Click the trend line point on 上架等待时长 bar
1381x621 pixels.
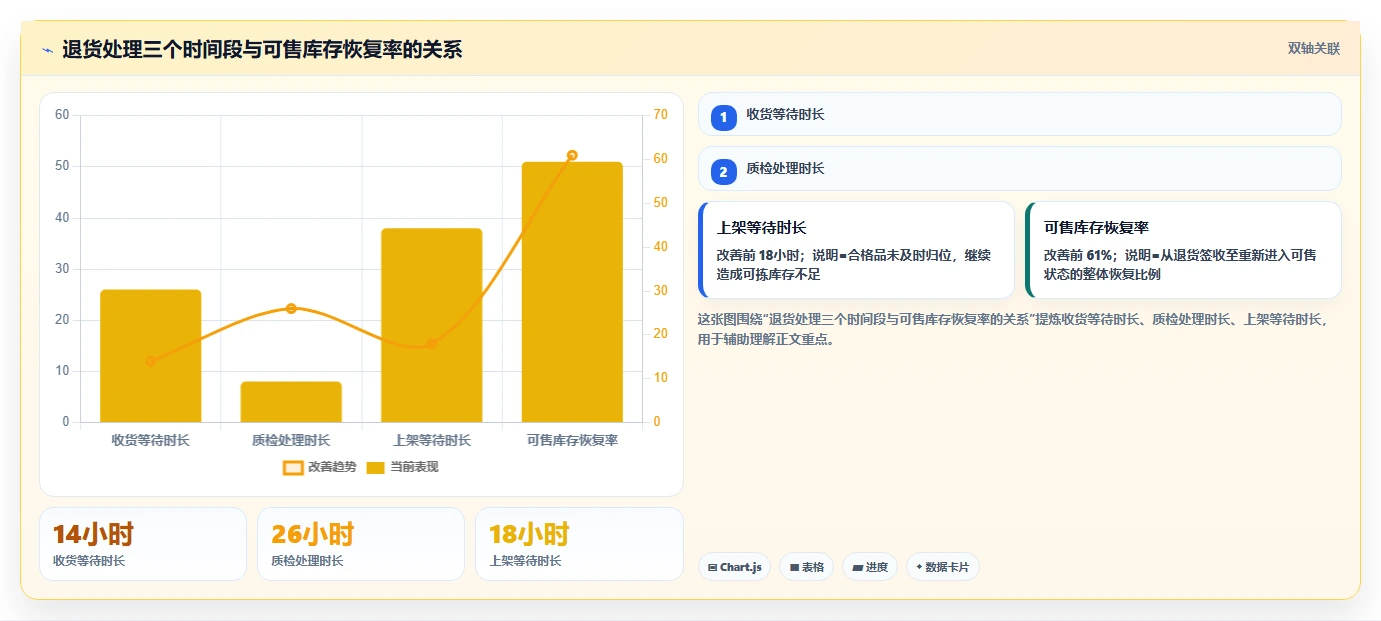(432, 344)
